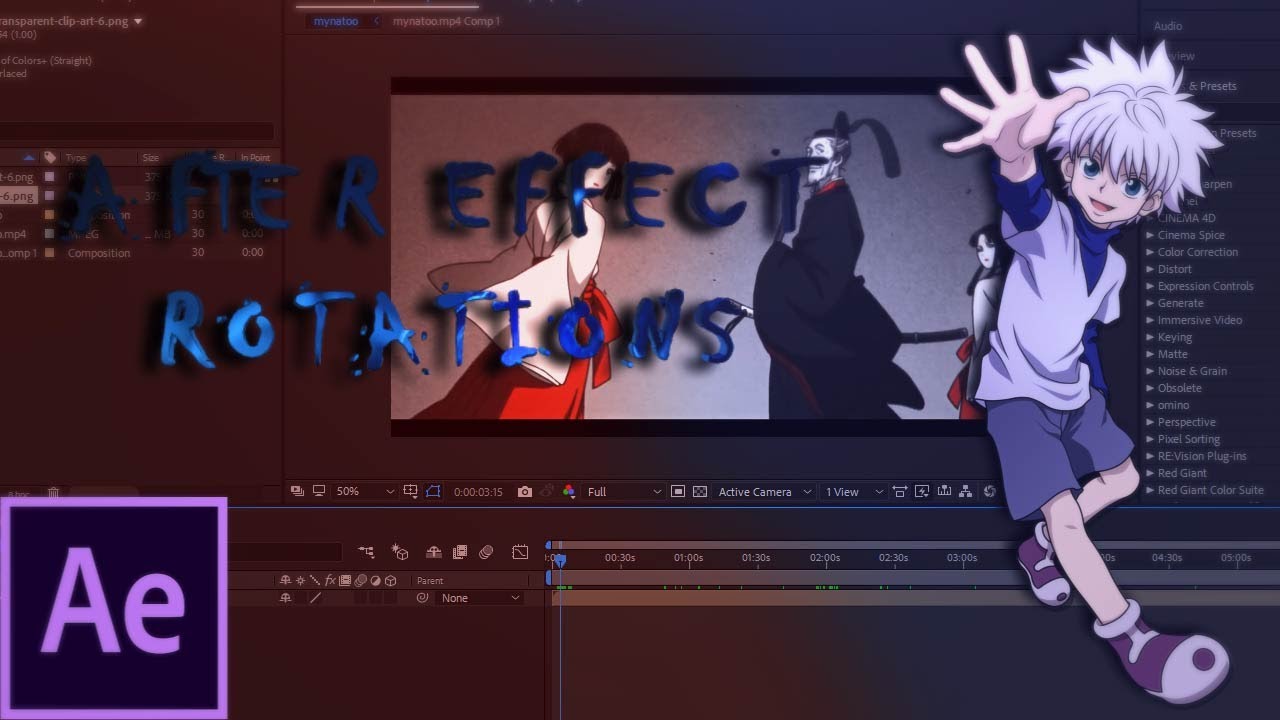The width and height of the screenshot is (1280, 720).
Task: Switch to the mynatoo.mp4 Comp 1 tab
Action: 446,21
